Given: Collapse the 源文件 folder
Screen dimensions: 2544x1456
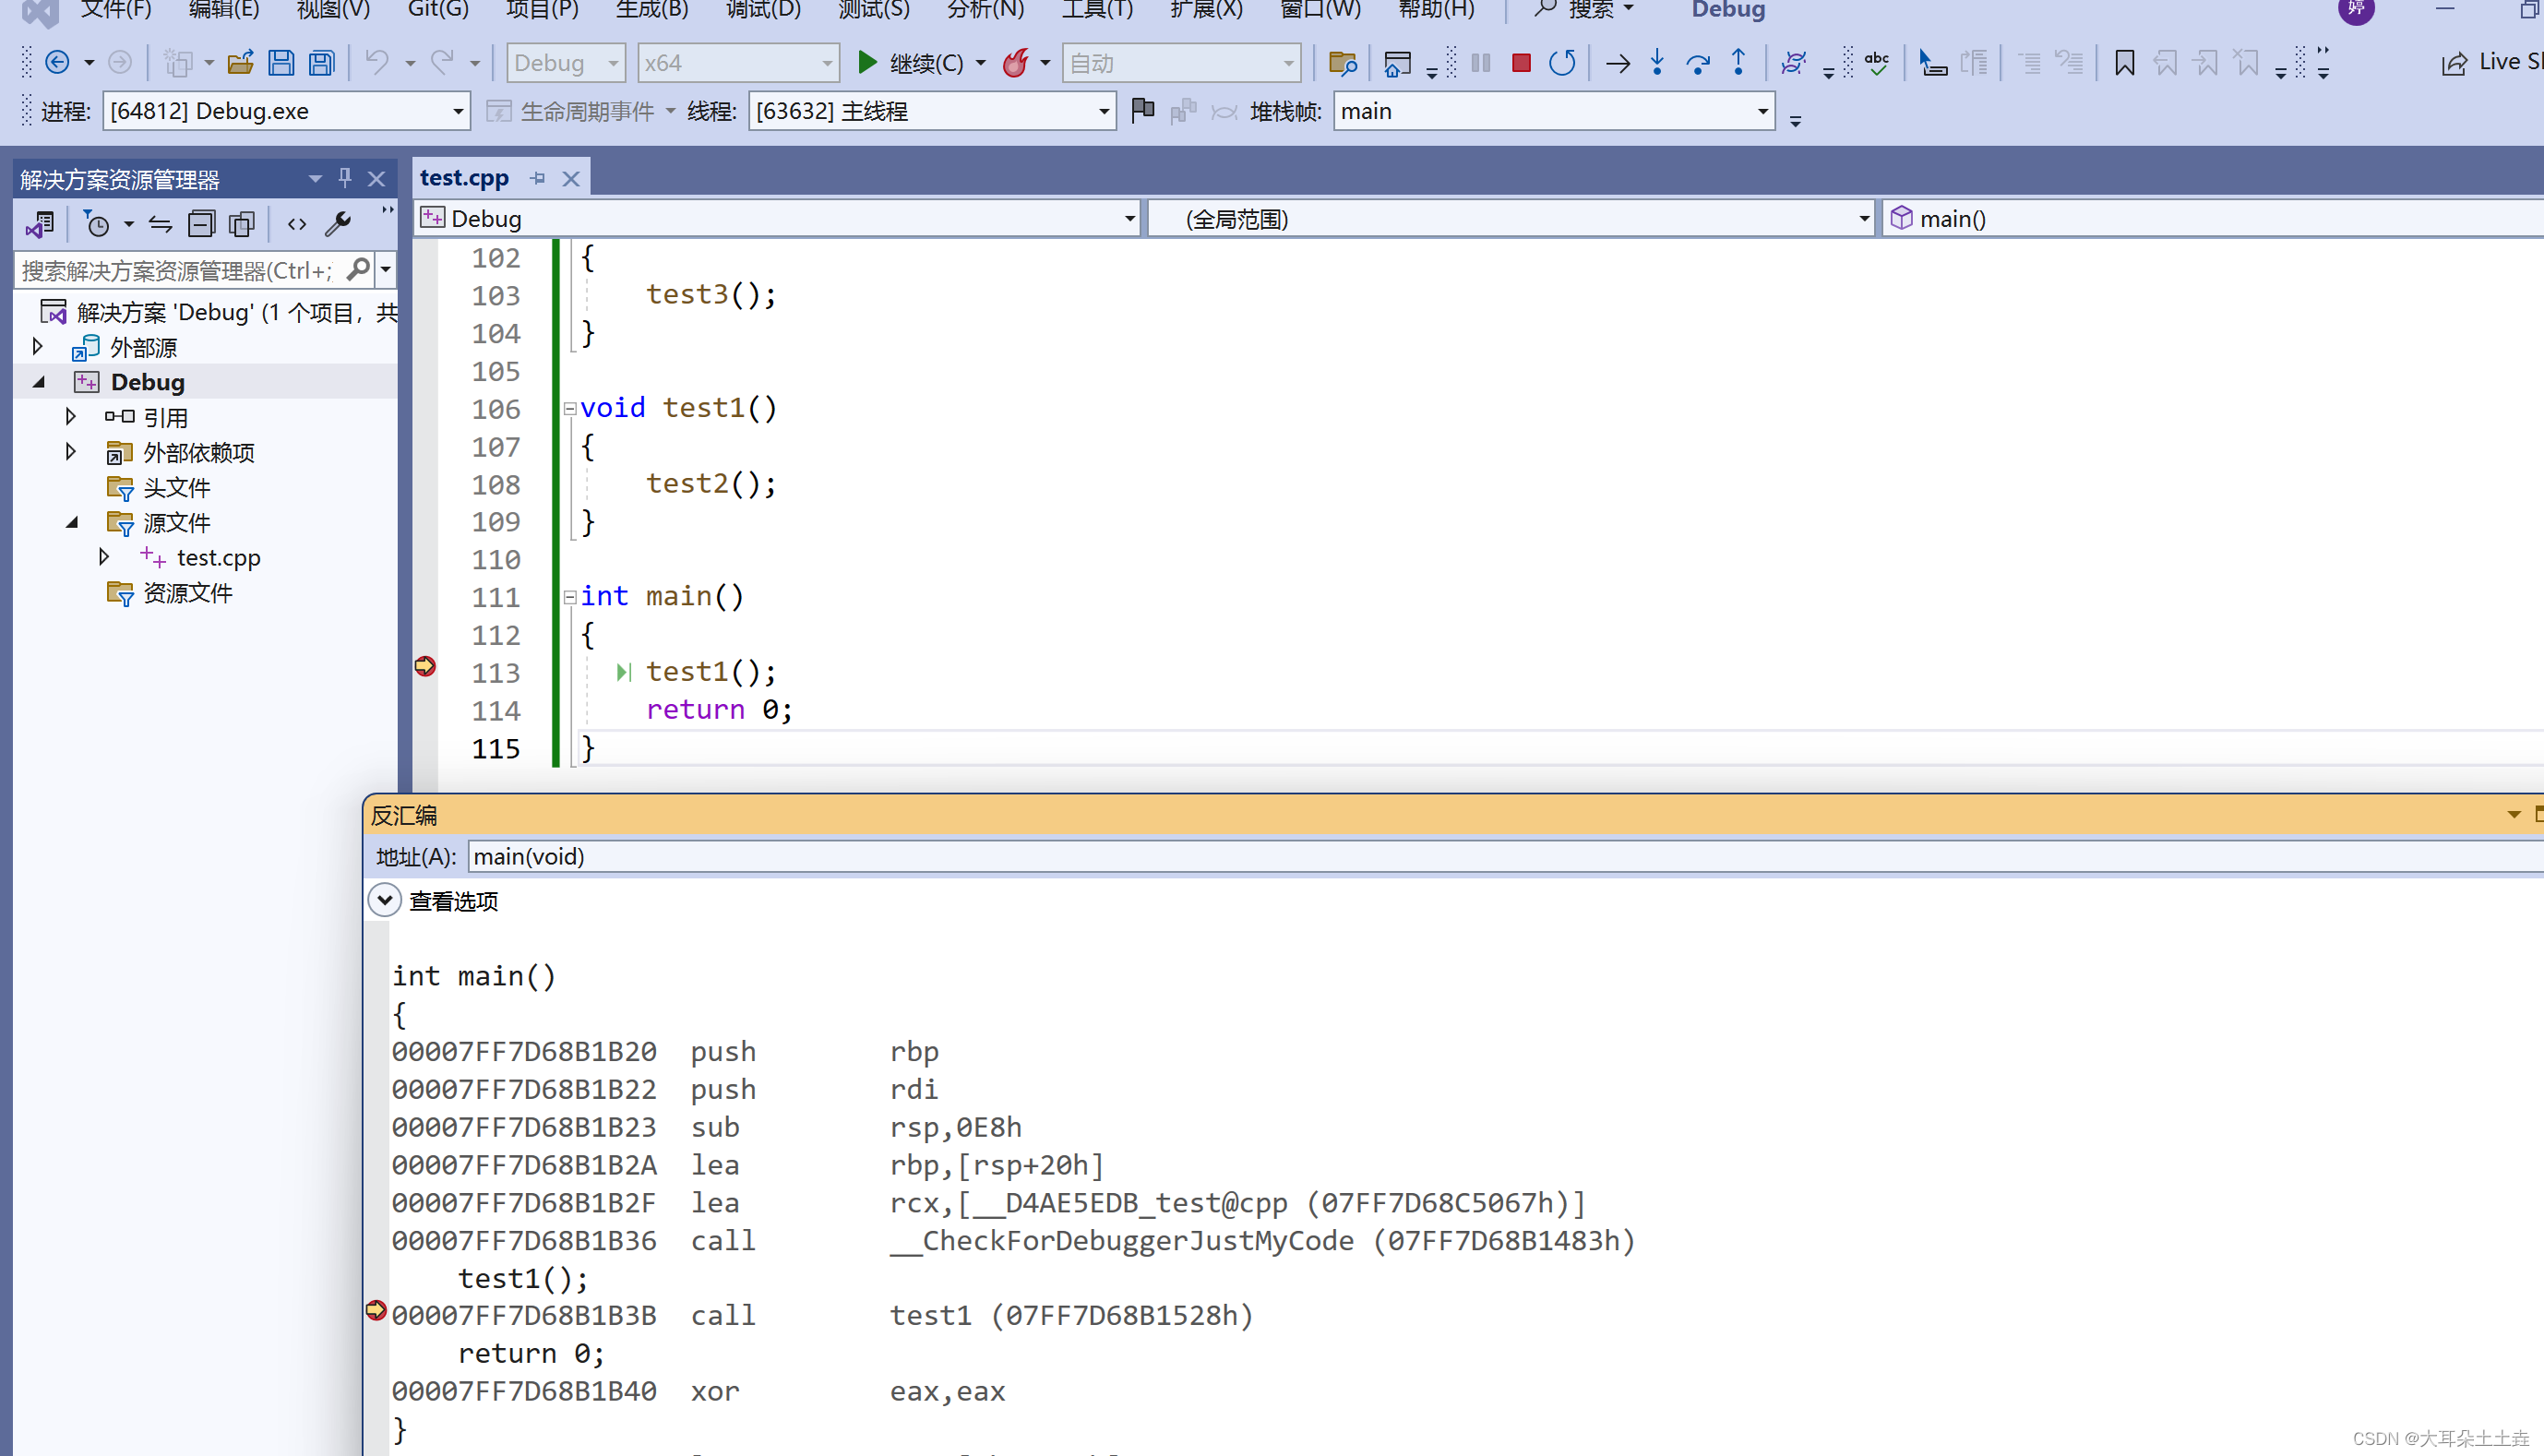Looking at the screenshot, I should pyautogui.click(x=72, y=522).
